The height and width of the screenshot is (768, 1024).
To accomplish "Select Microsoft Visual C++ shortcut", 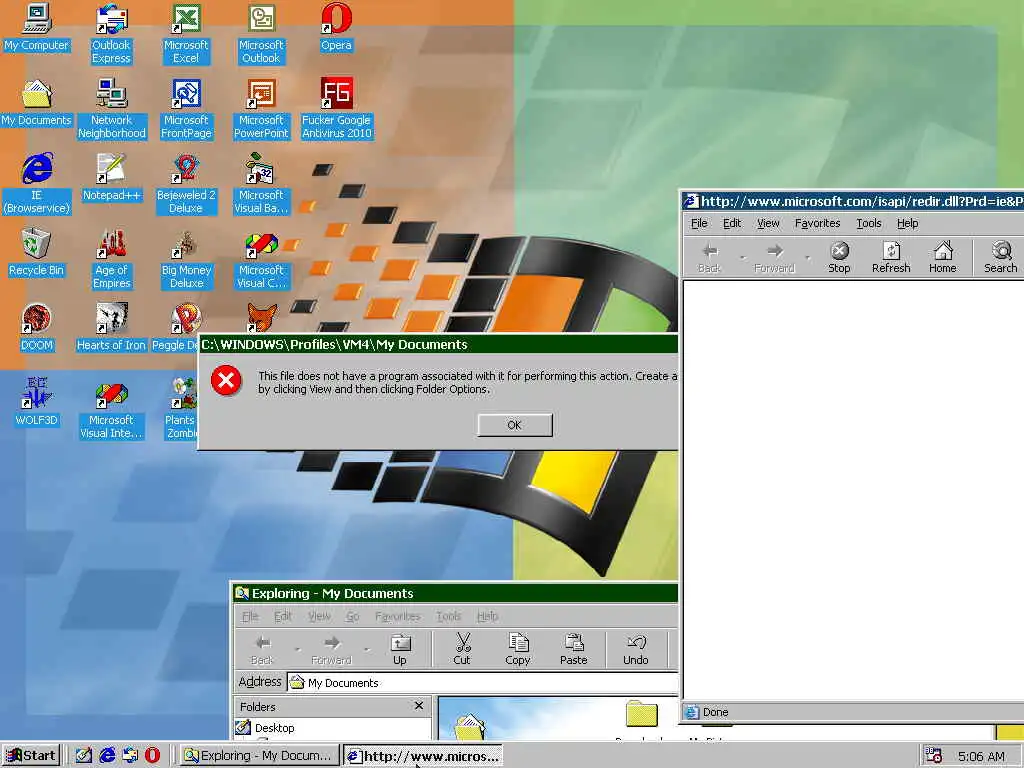I will (261, 259).
